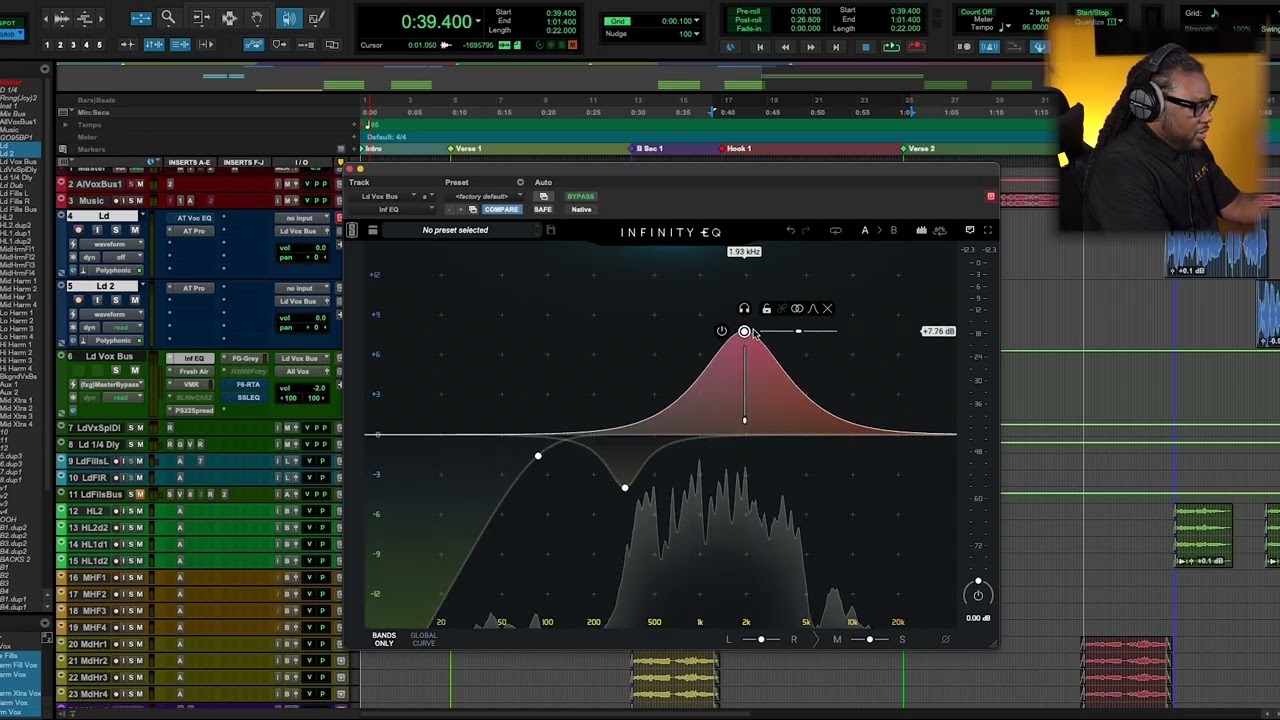Solo the band with headphones icon
The width and height of the screenshot is (1280, 720).
[744, 309]
